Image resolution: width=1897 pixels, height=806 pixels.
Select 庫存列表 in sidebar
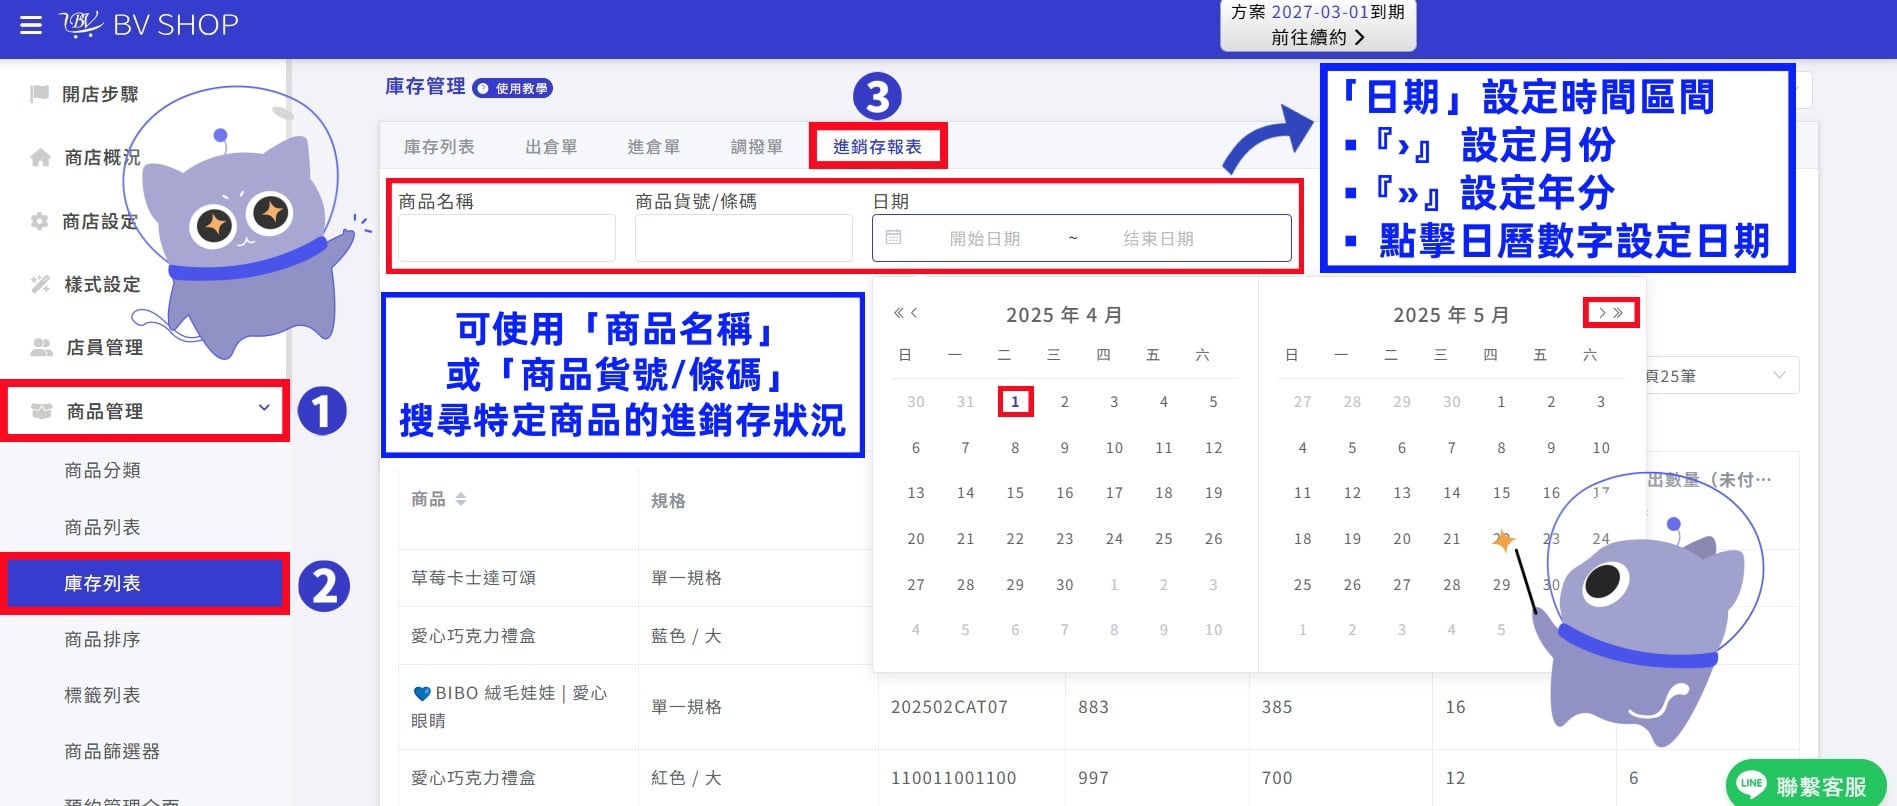145,583
